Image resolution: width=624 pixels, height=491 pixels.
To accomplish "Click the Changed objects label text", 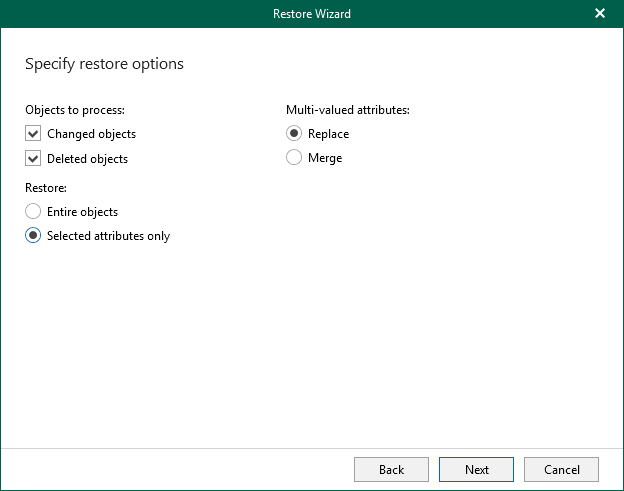I will pyautogui.click(x=91, y=134).
